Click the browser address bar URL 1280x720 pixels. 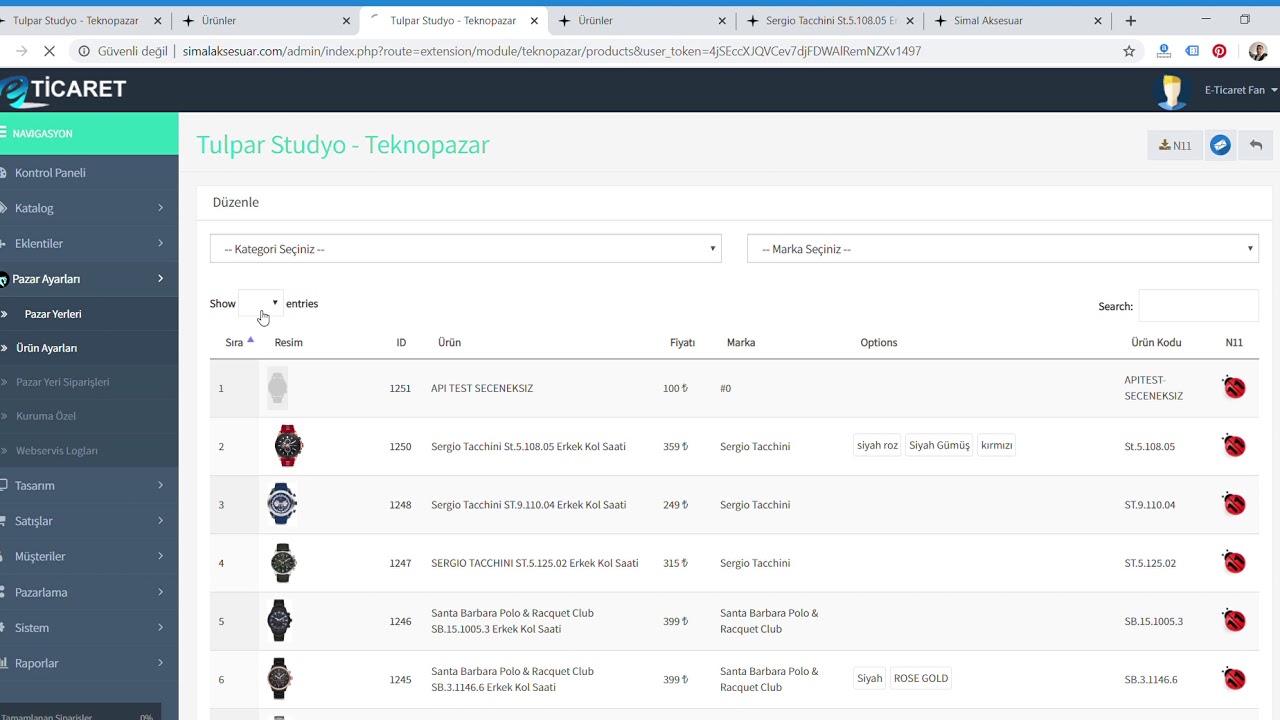click(551, 51)
